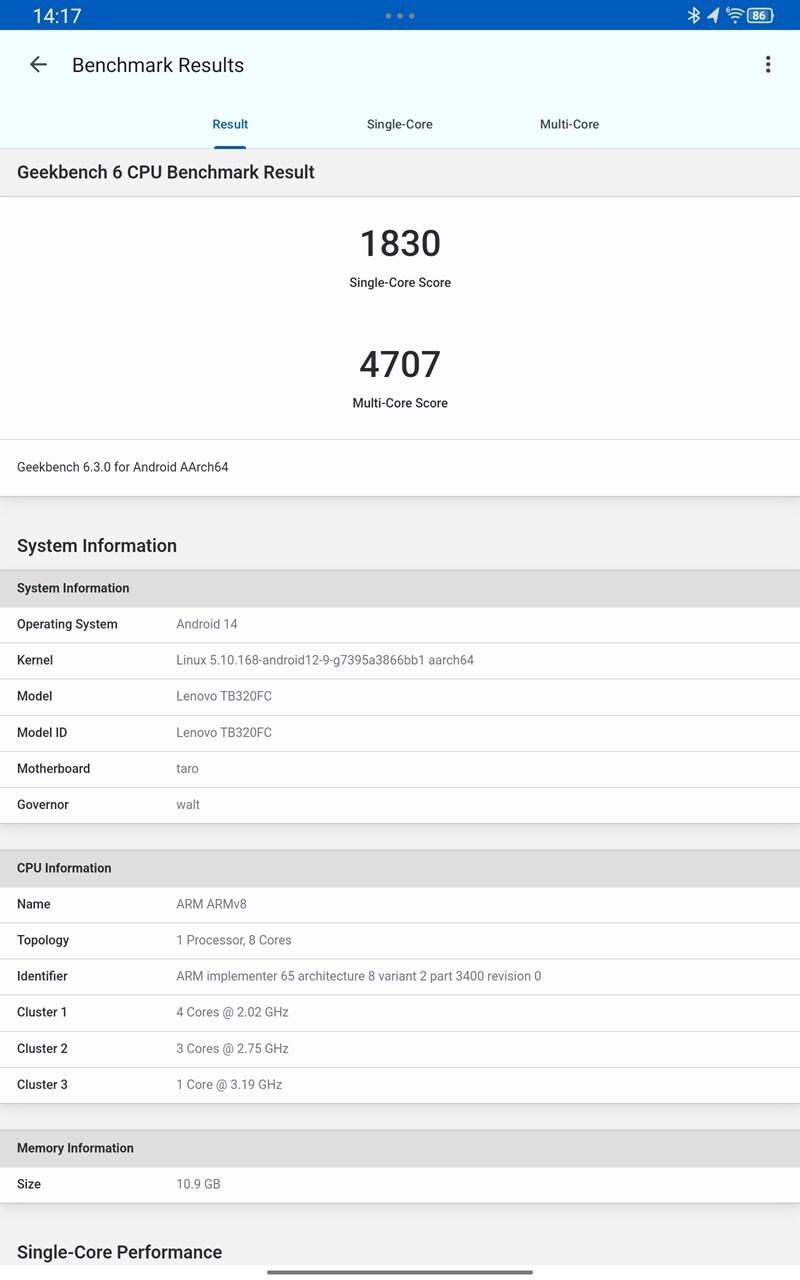Viewport: 800px width, 1280px height.
Task: Select Cluster 1 value 4 Cores @ 2.02 GHz
Action: (x=232, y=1012)
